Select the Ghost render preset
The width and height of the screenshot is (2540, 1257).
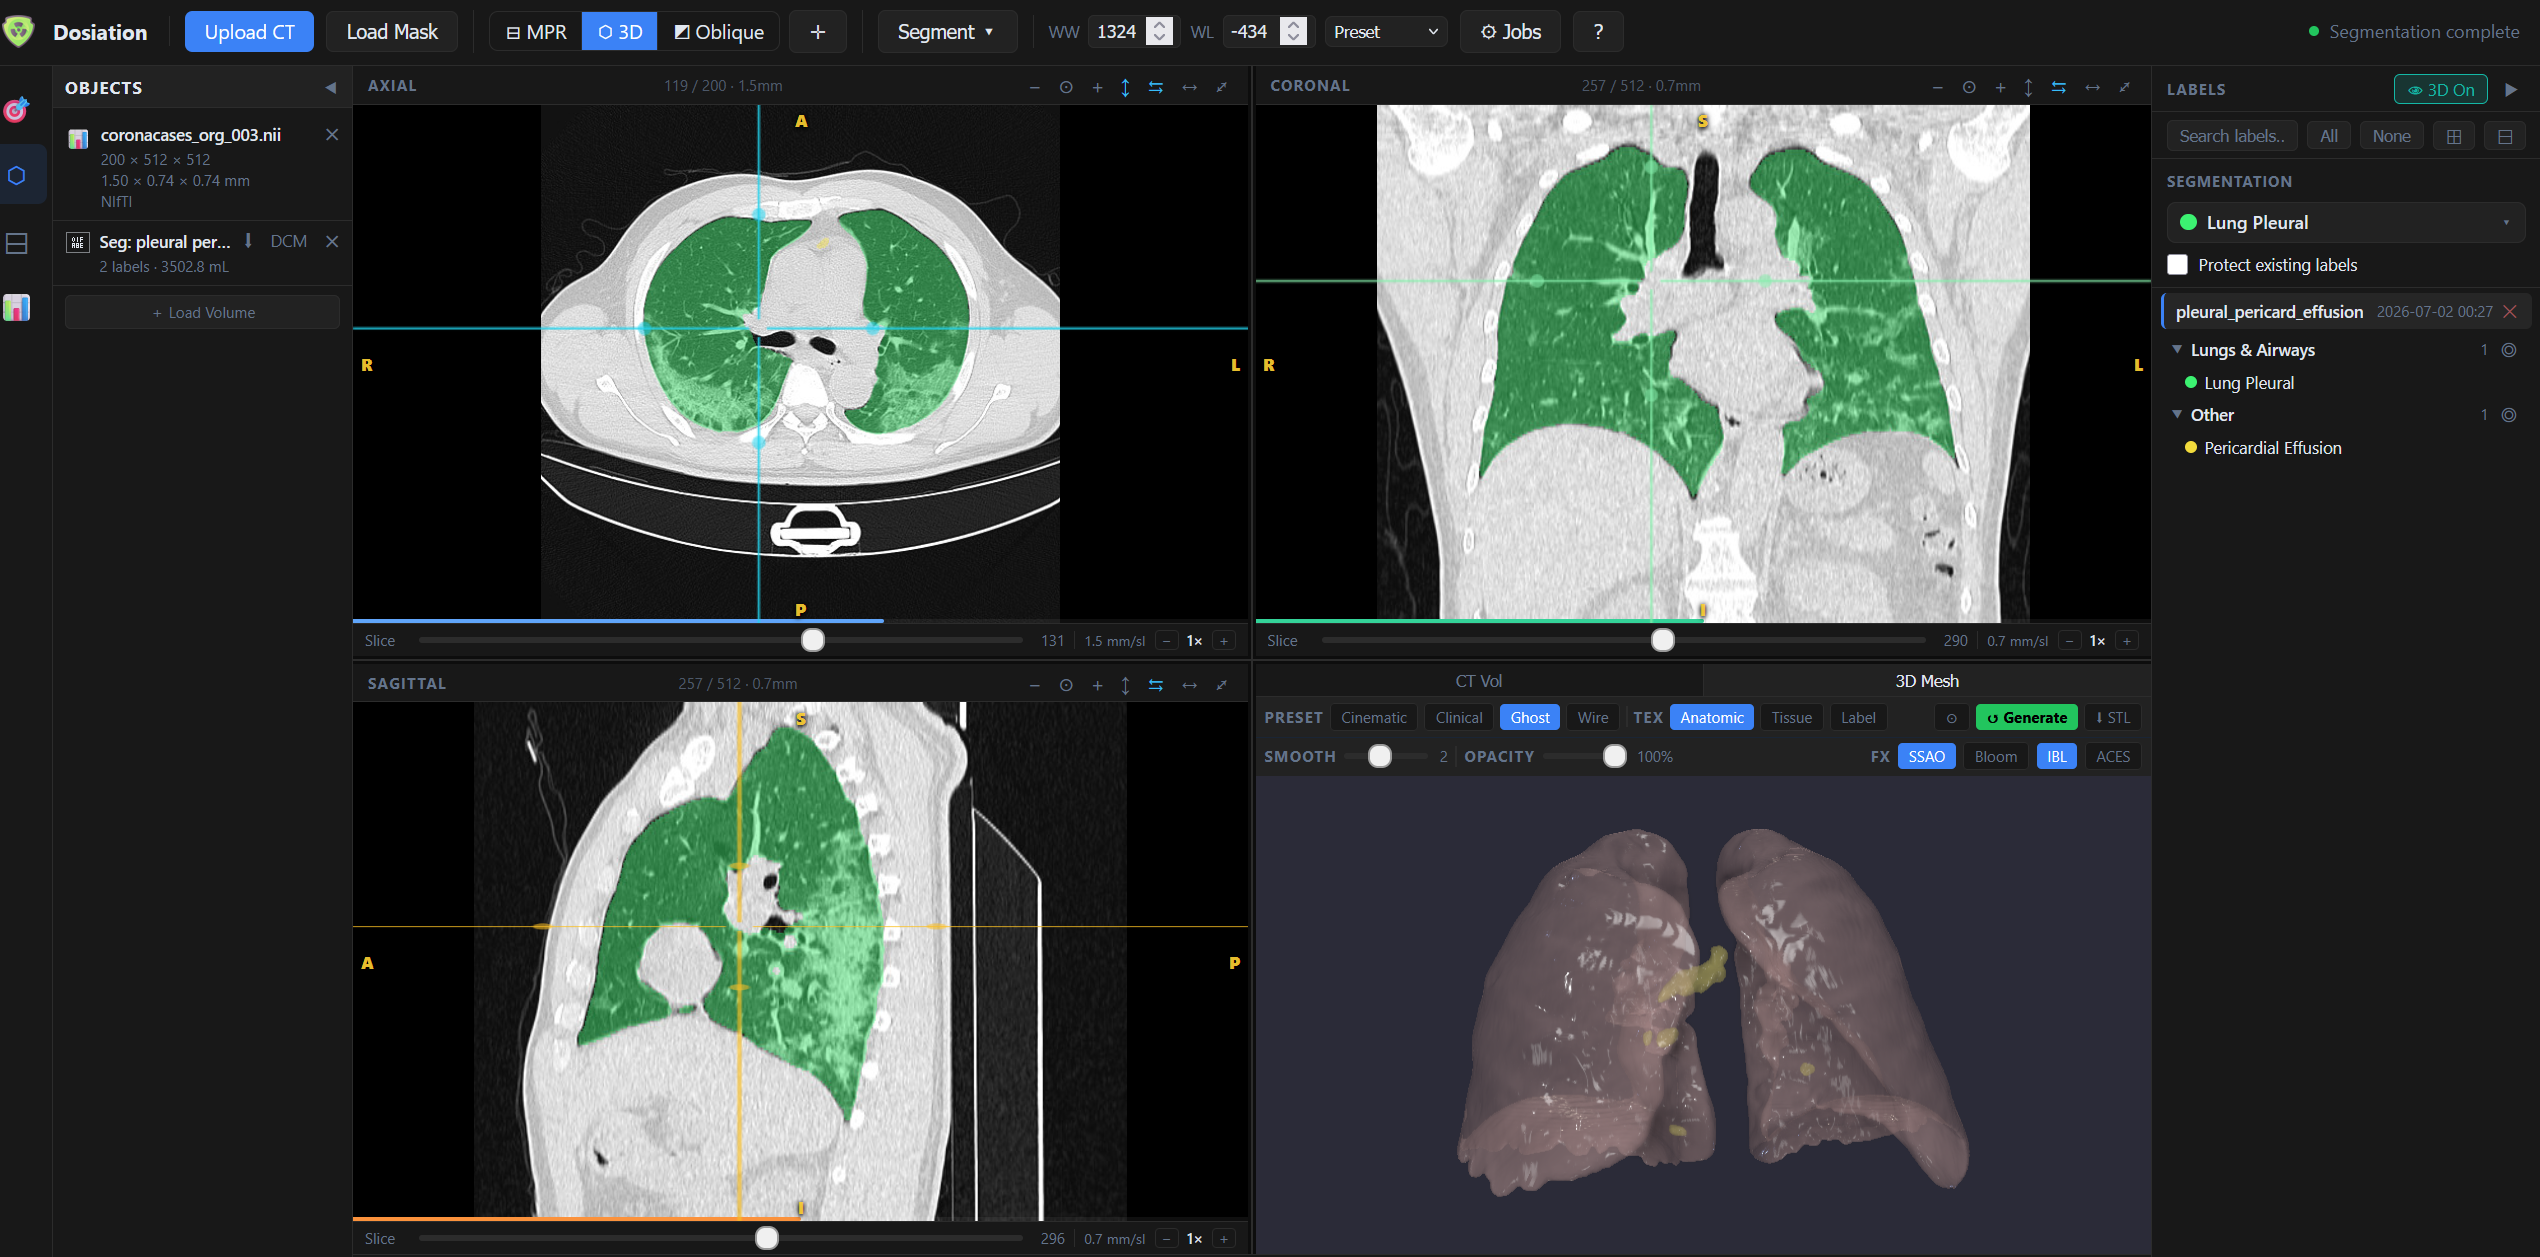click(x=1529, y=718)
